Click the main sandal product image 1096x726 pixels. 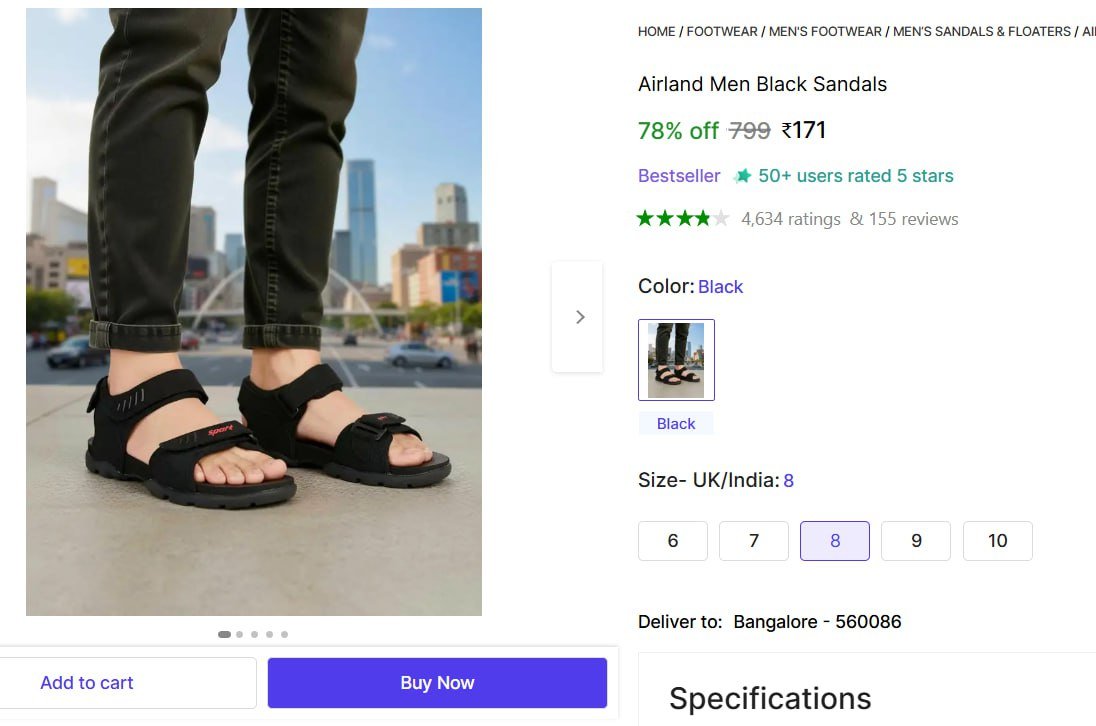coord(254,312)
